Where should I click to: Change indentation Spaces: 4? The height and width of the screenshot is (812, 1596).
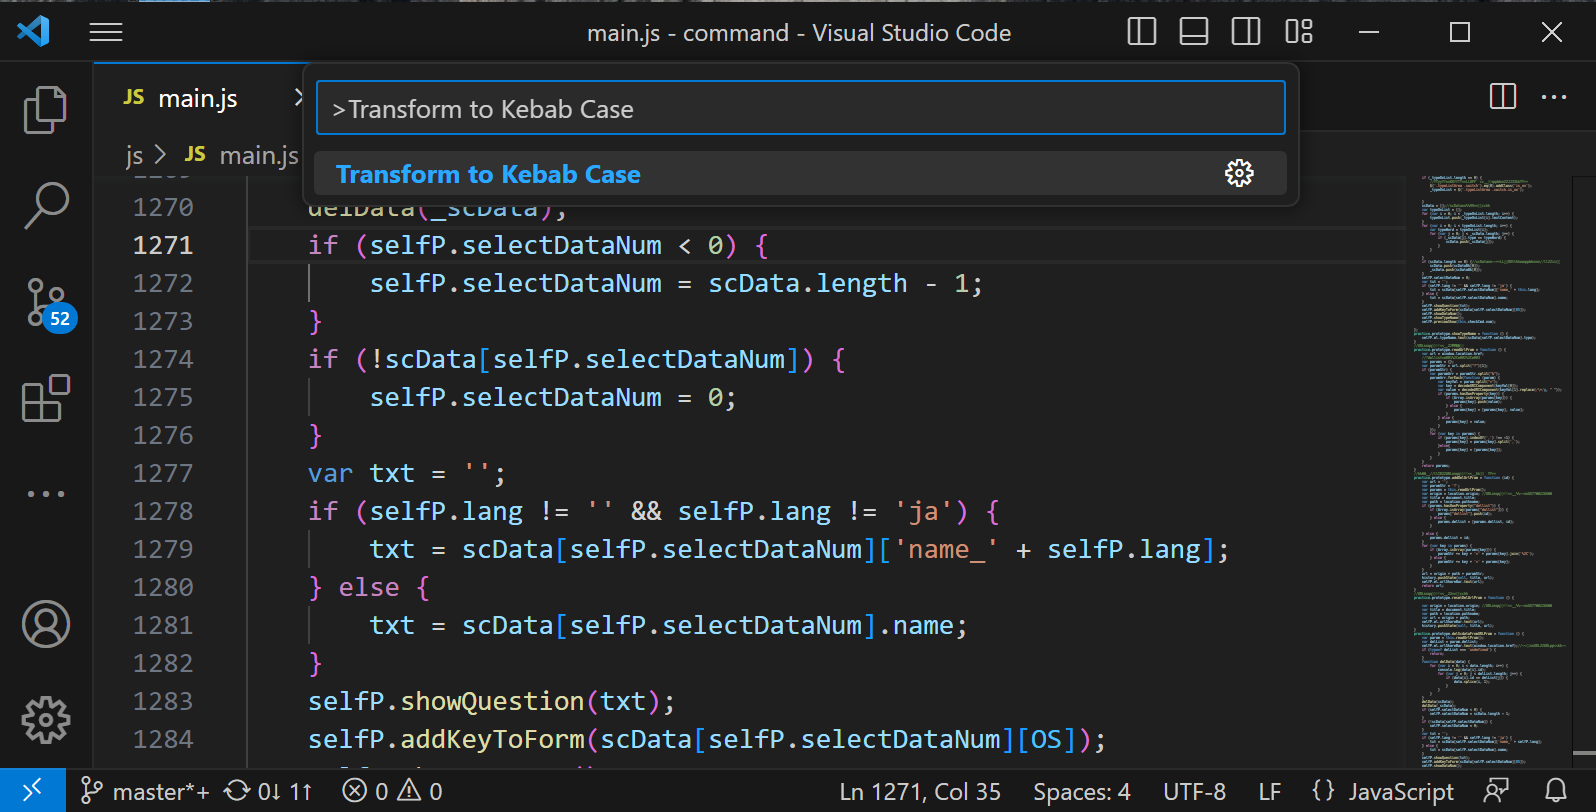click(x=1082, y=791)
